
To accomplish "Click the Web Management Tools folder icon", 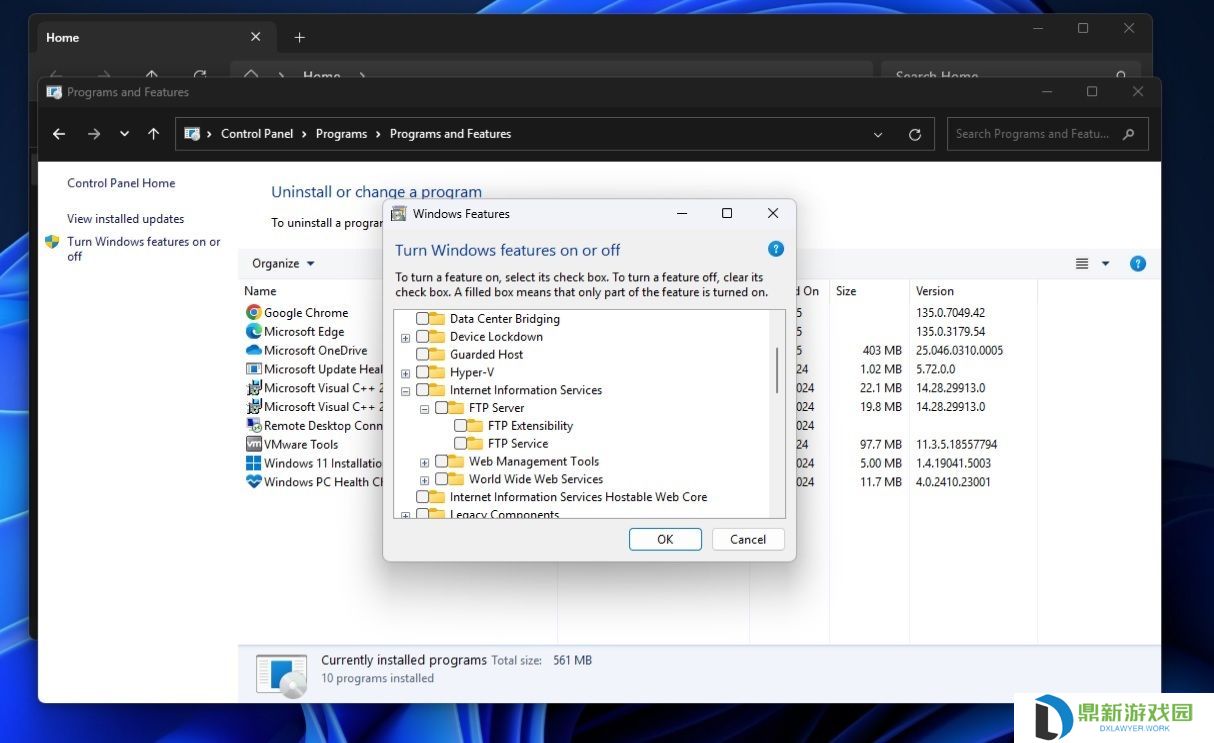I will click(x=455, y=461).
